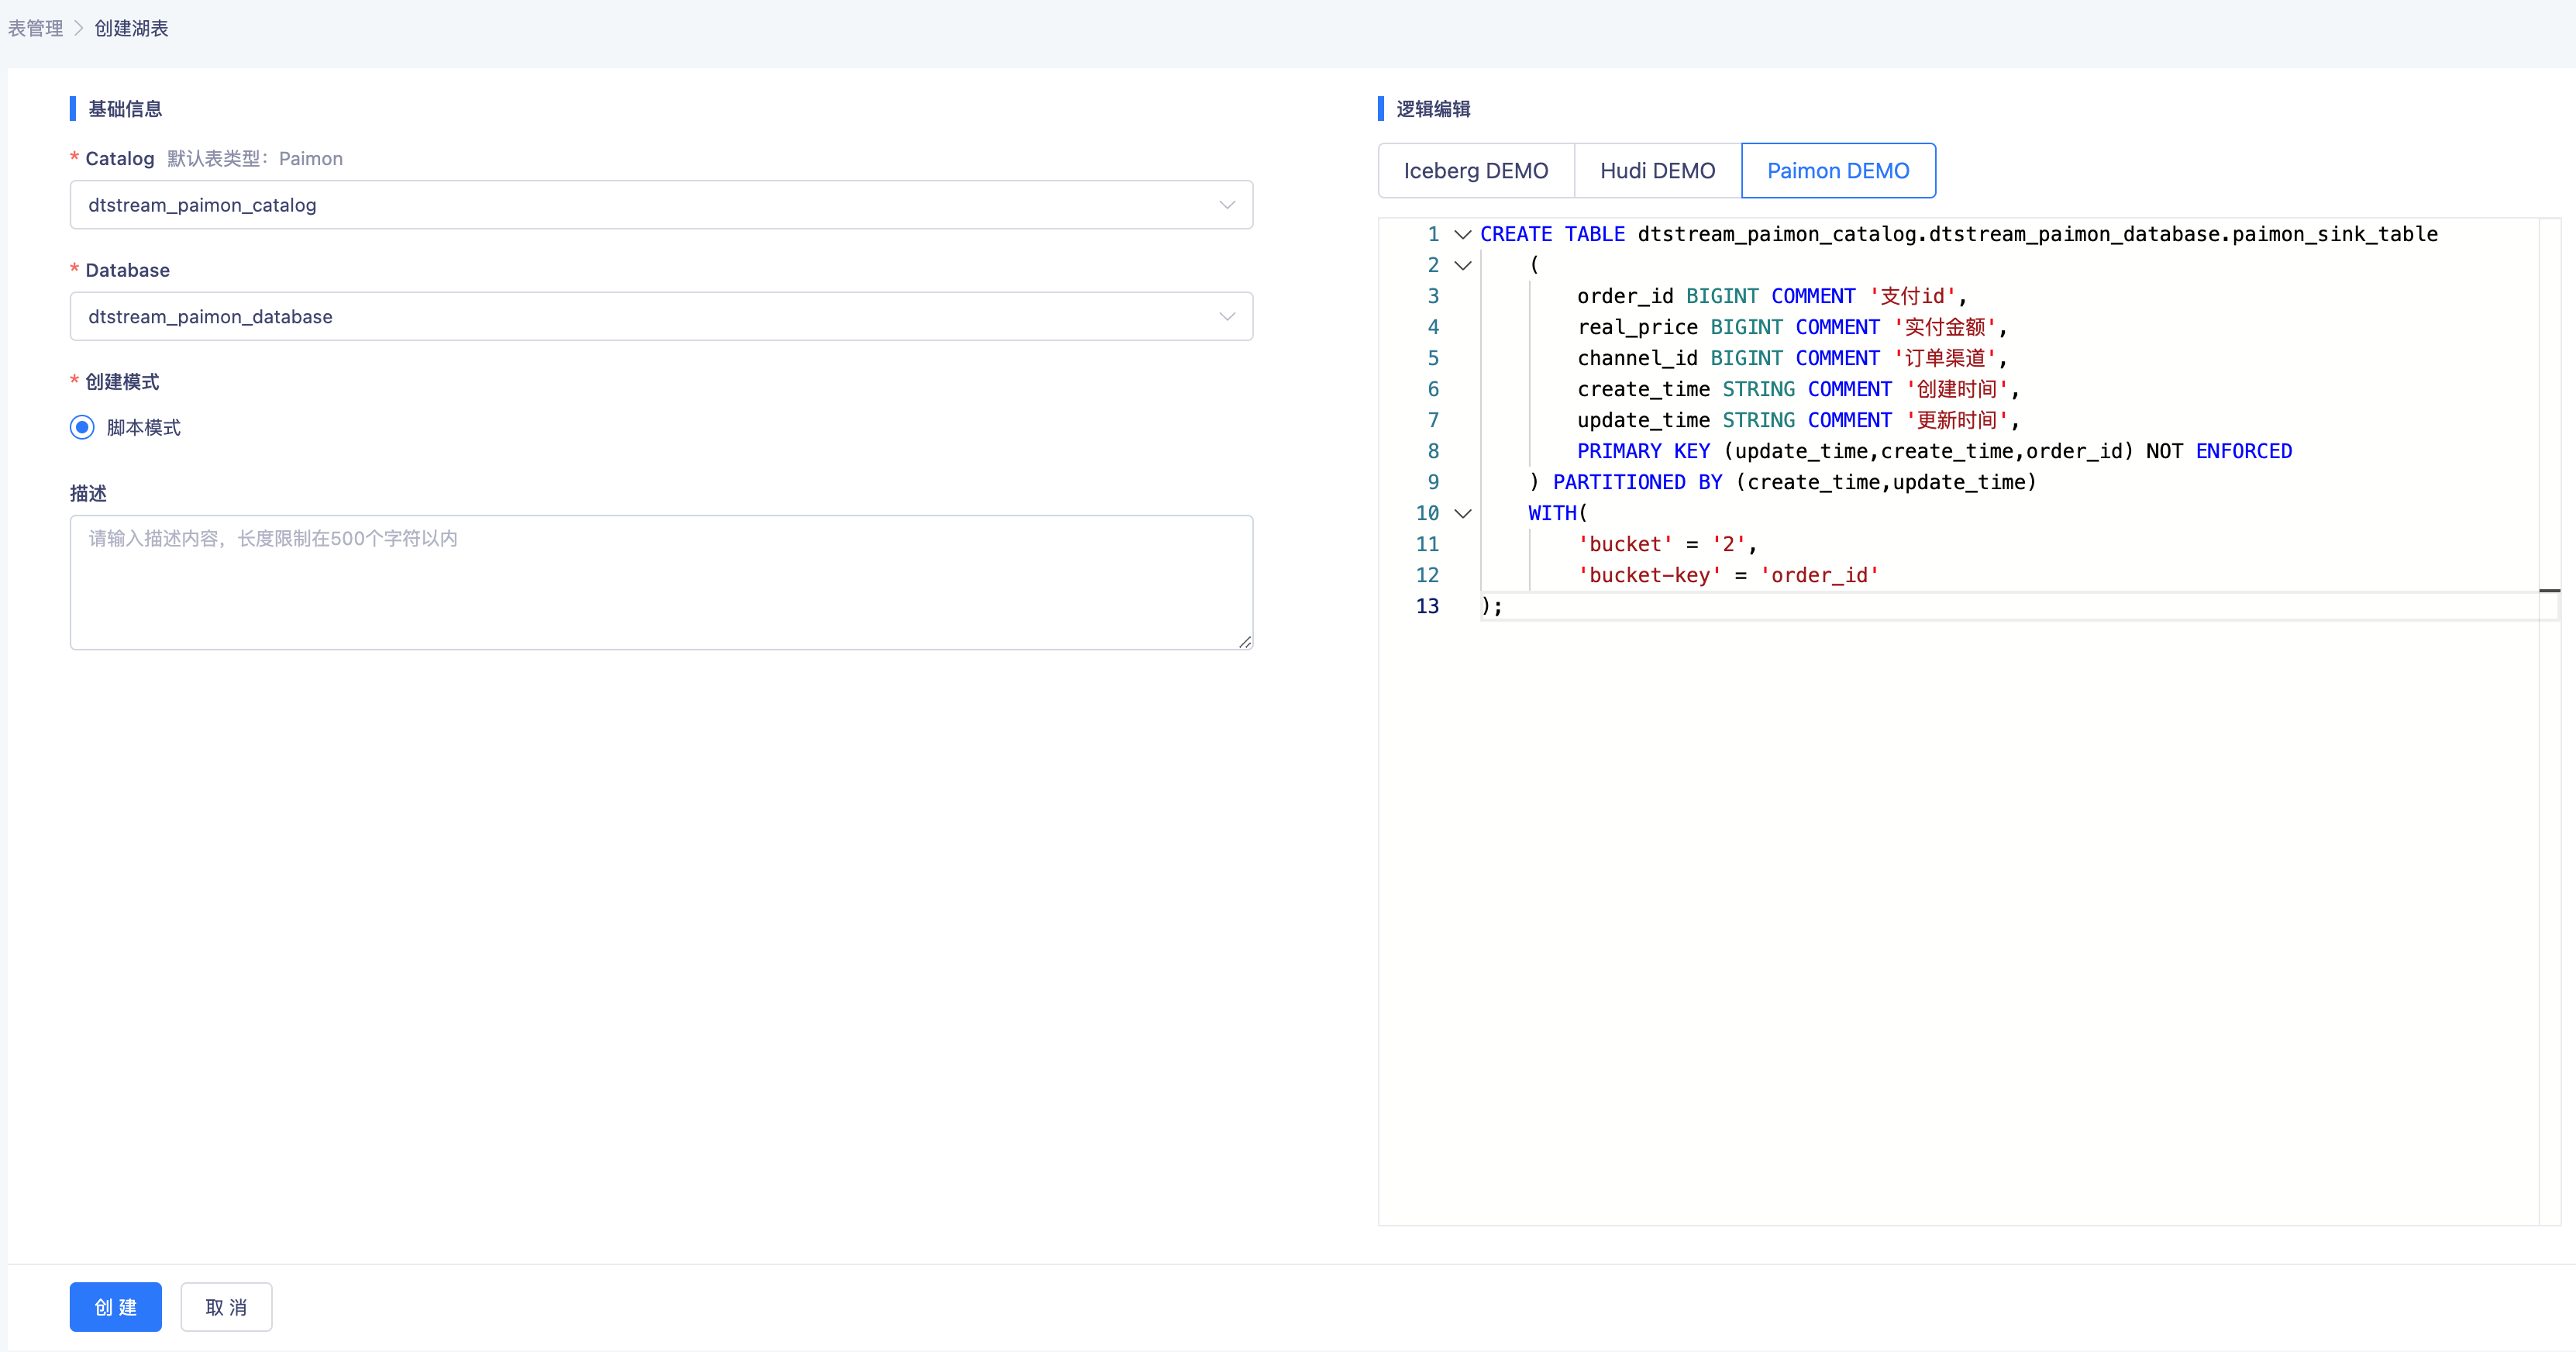This screenshot has width=2576, height=1352.
Task: Click the 取消 button
Action: 226,1307
